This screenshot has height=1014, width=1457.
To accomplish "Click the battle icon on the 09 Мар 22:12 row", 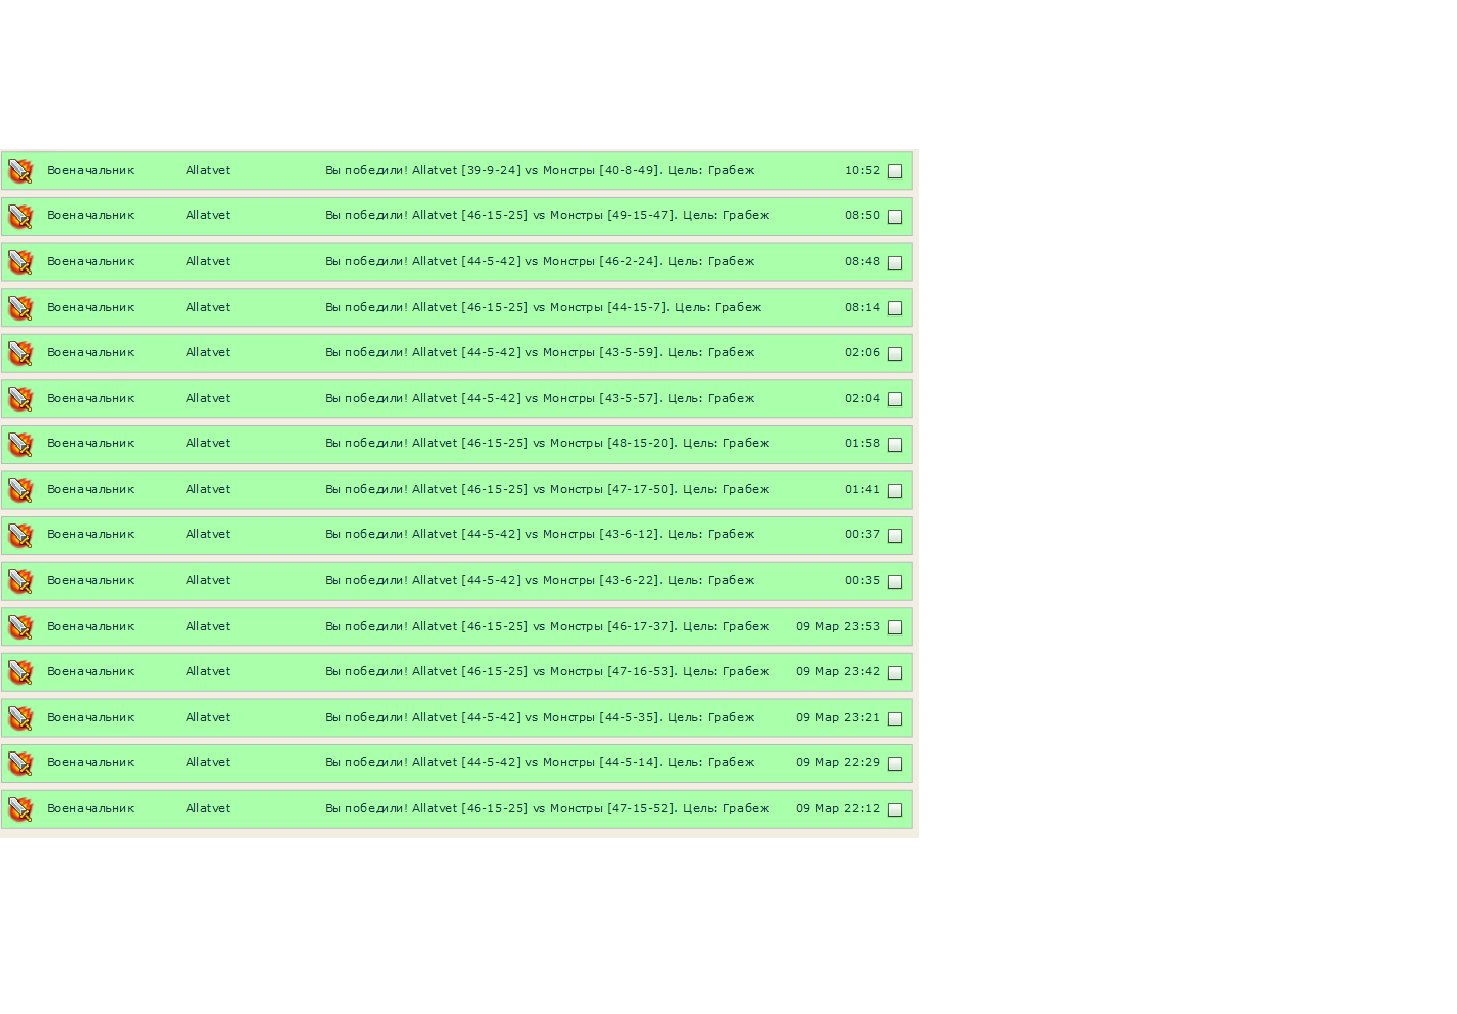I will pyautogui.click(x=20, y=809).
